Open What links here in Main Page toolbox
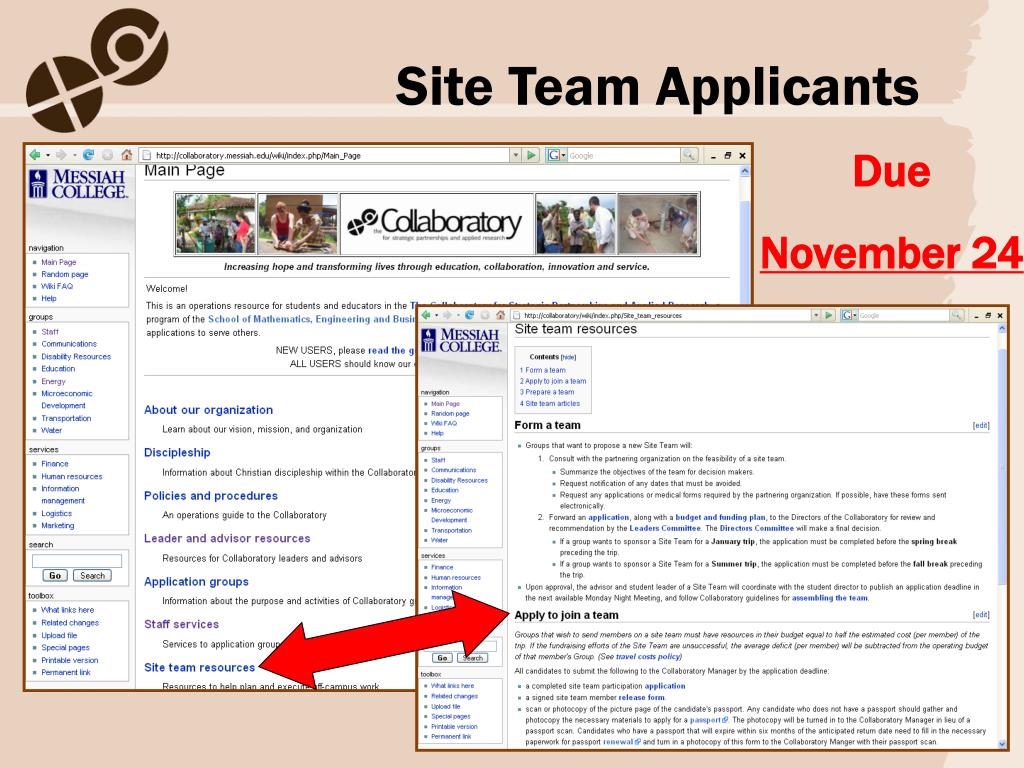 [x=67, y=610]
